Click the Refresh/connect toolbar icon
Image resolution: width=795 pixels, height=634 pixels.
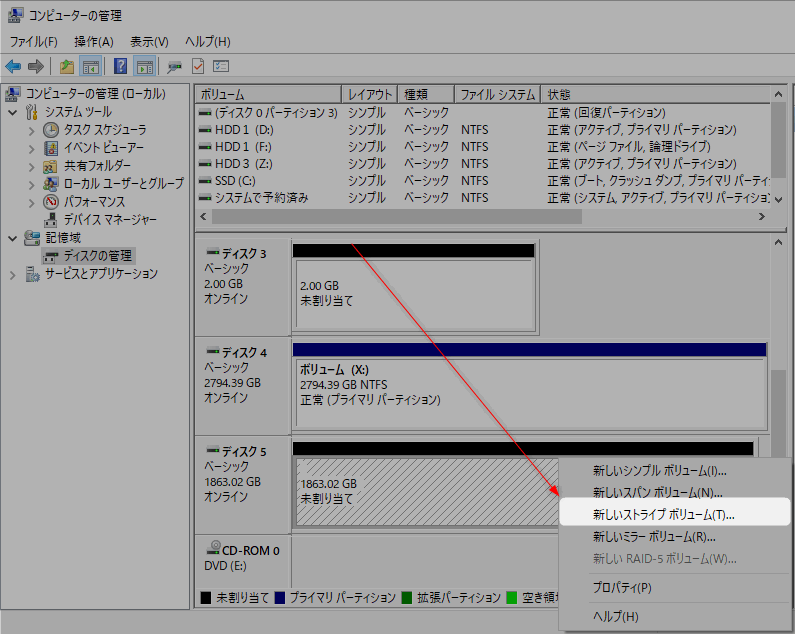(x=174, y=66)
